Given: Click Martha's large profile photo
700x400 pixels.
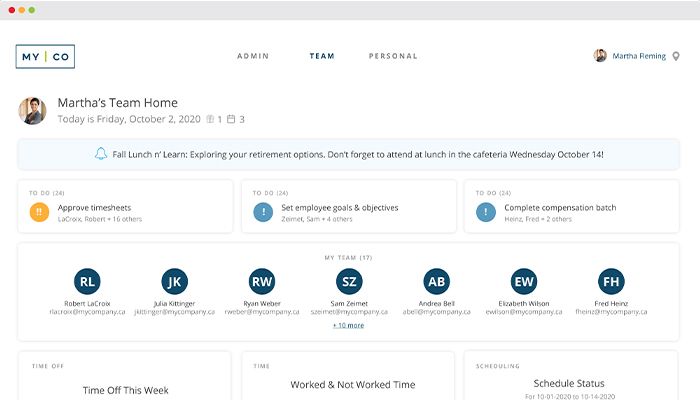Looking at the screenshot, I should [33, 111].
